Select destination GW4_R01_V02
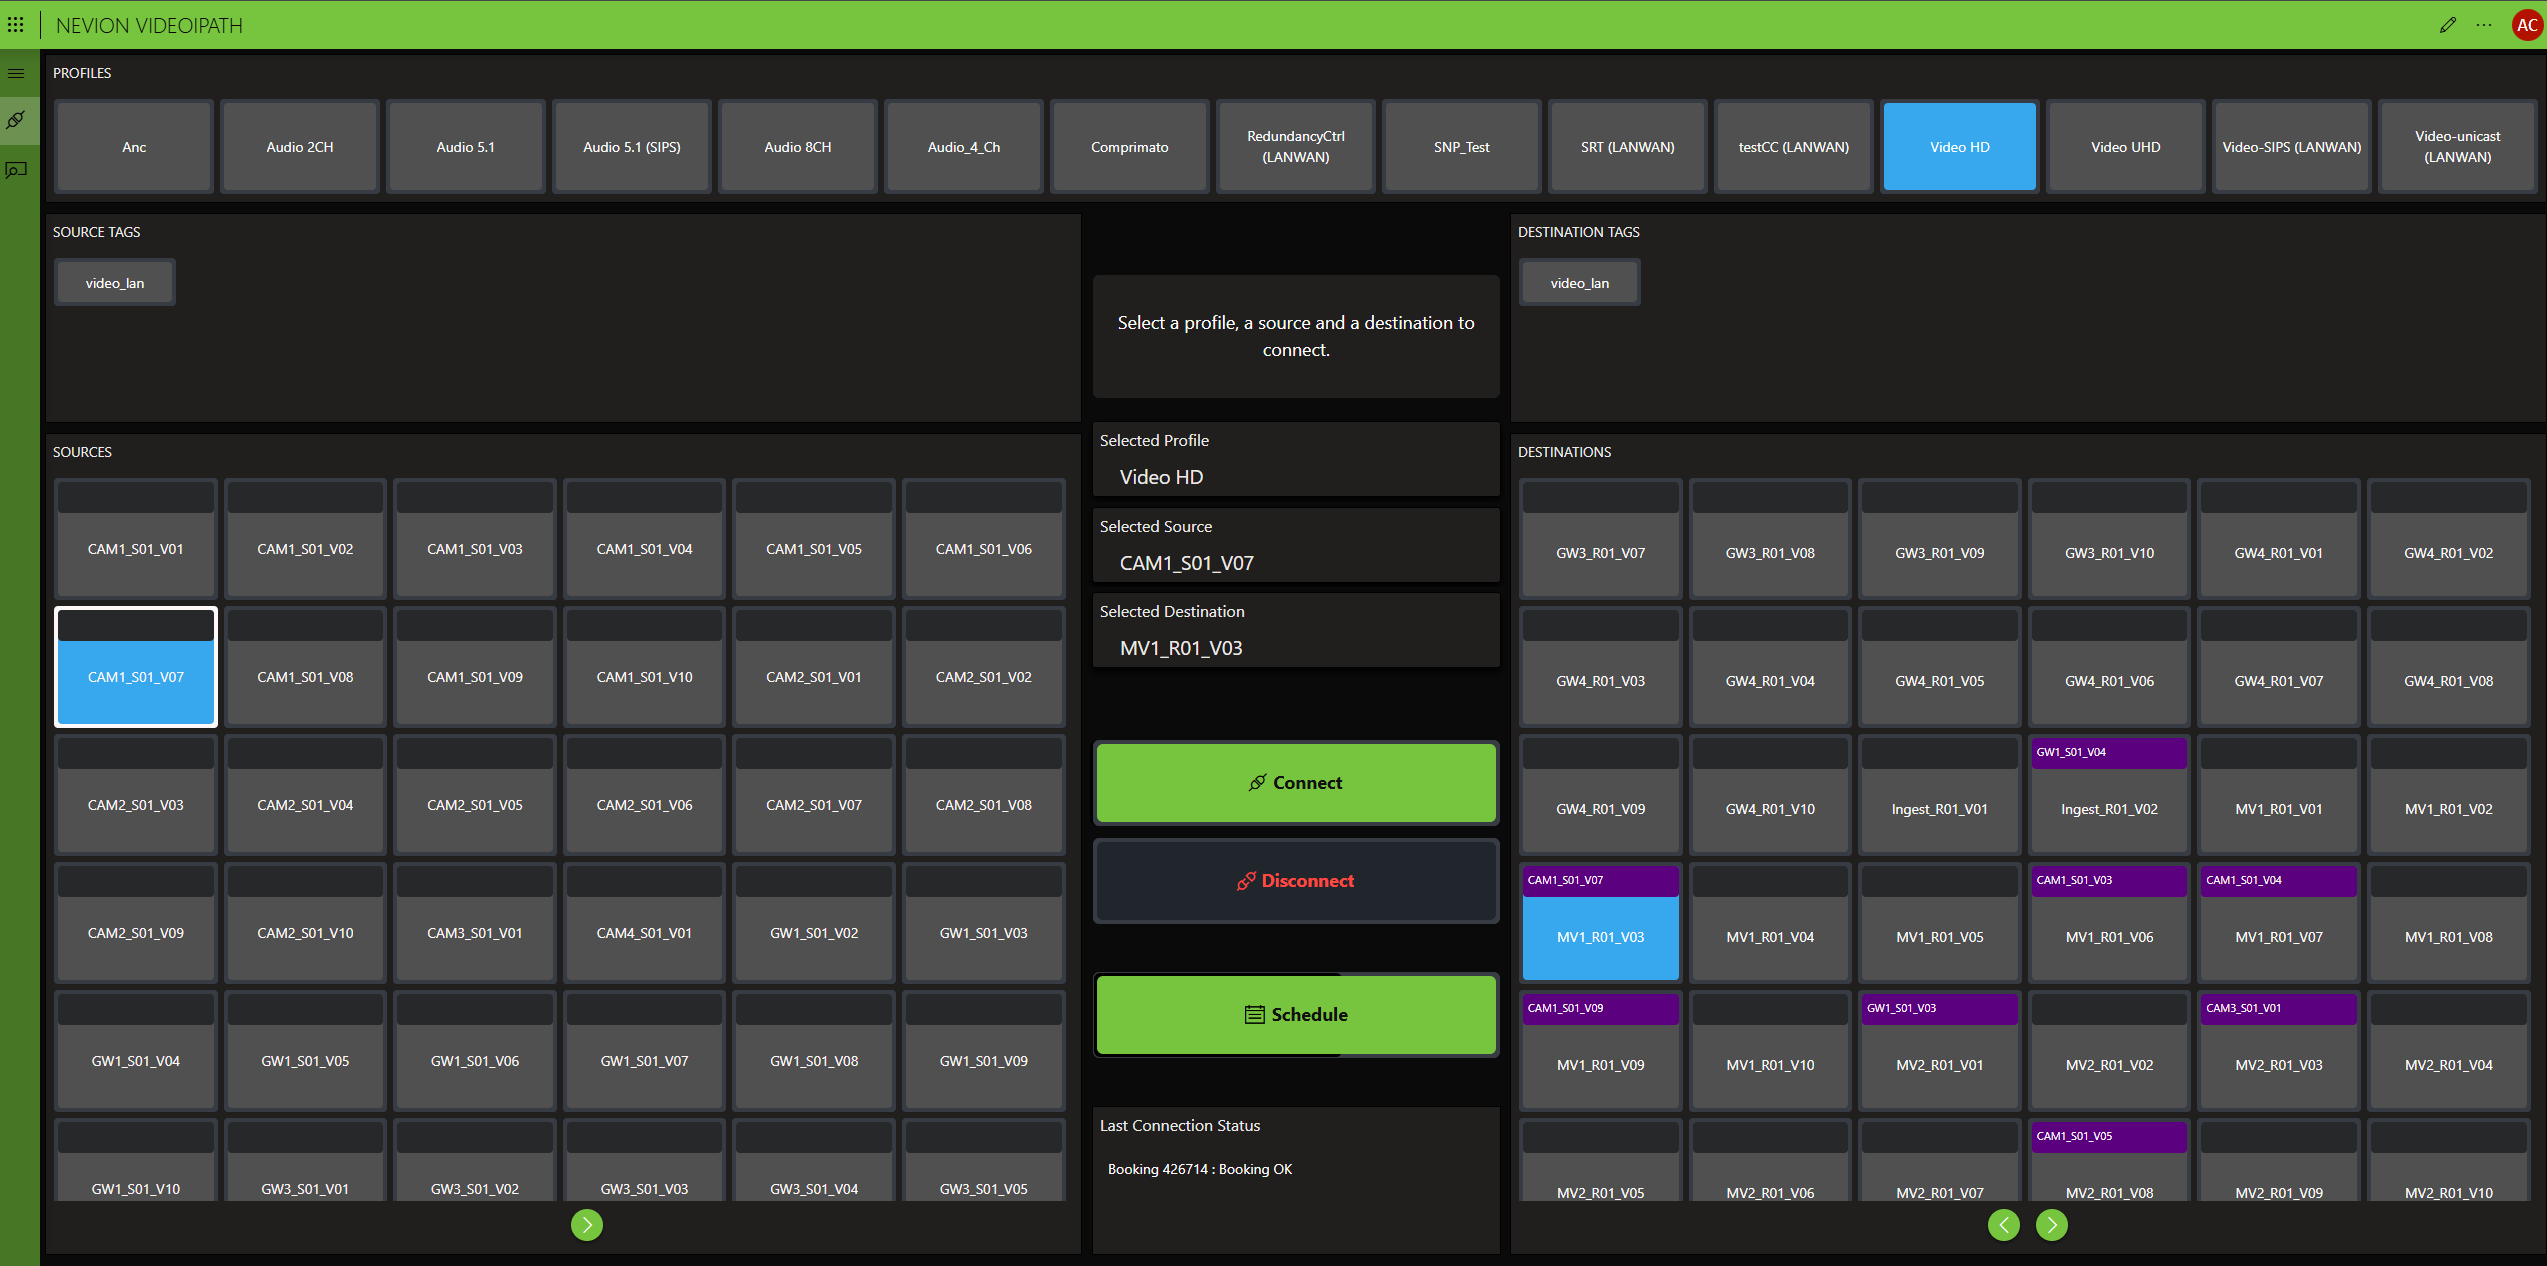The image size is (2547, 1266). click(2449, 538)
